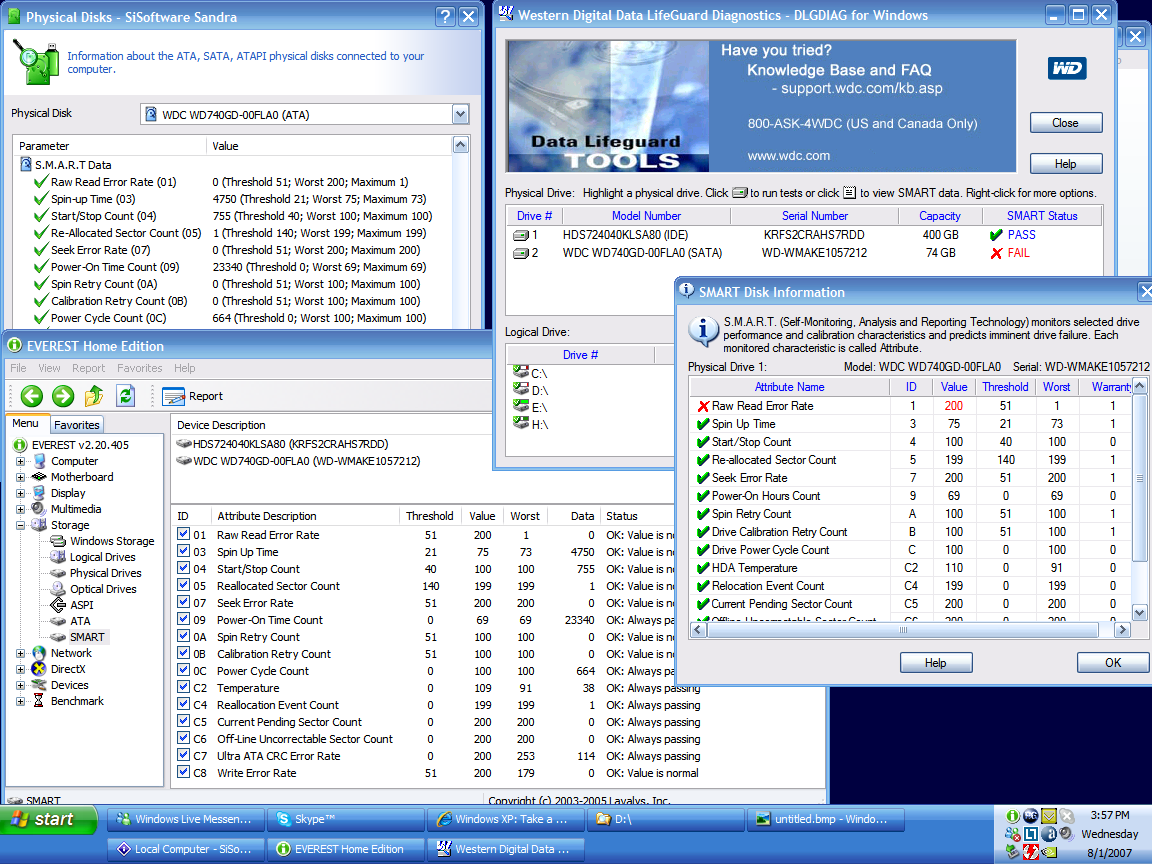Click the C:\ logical drive icon
The image size is (1152, 864).
click(x=520, y=372)
